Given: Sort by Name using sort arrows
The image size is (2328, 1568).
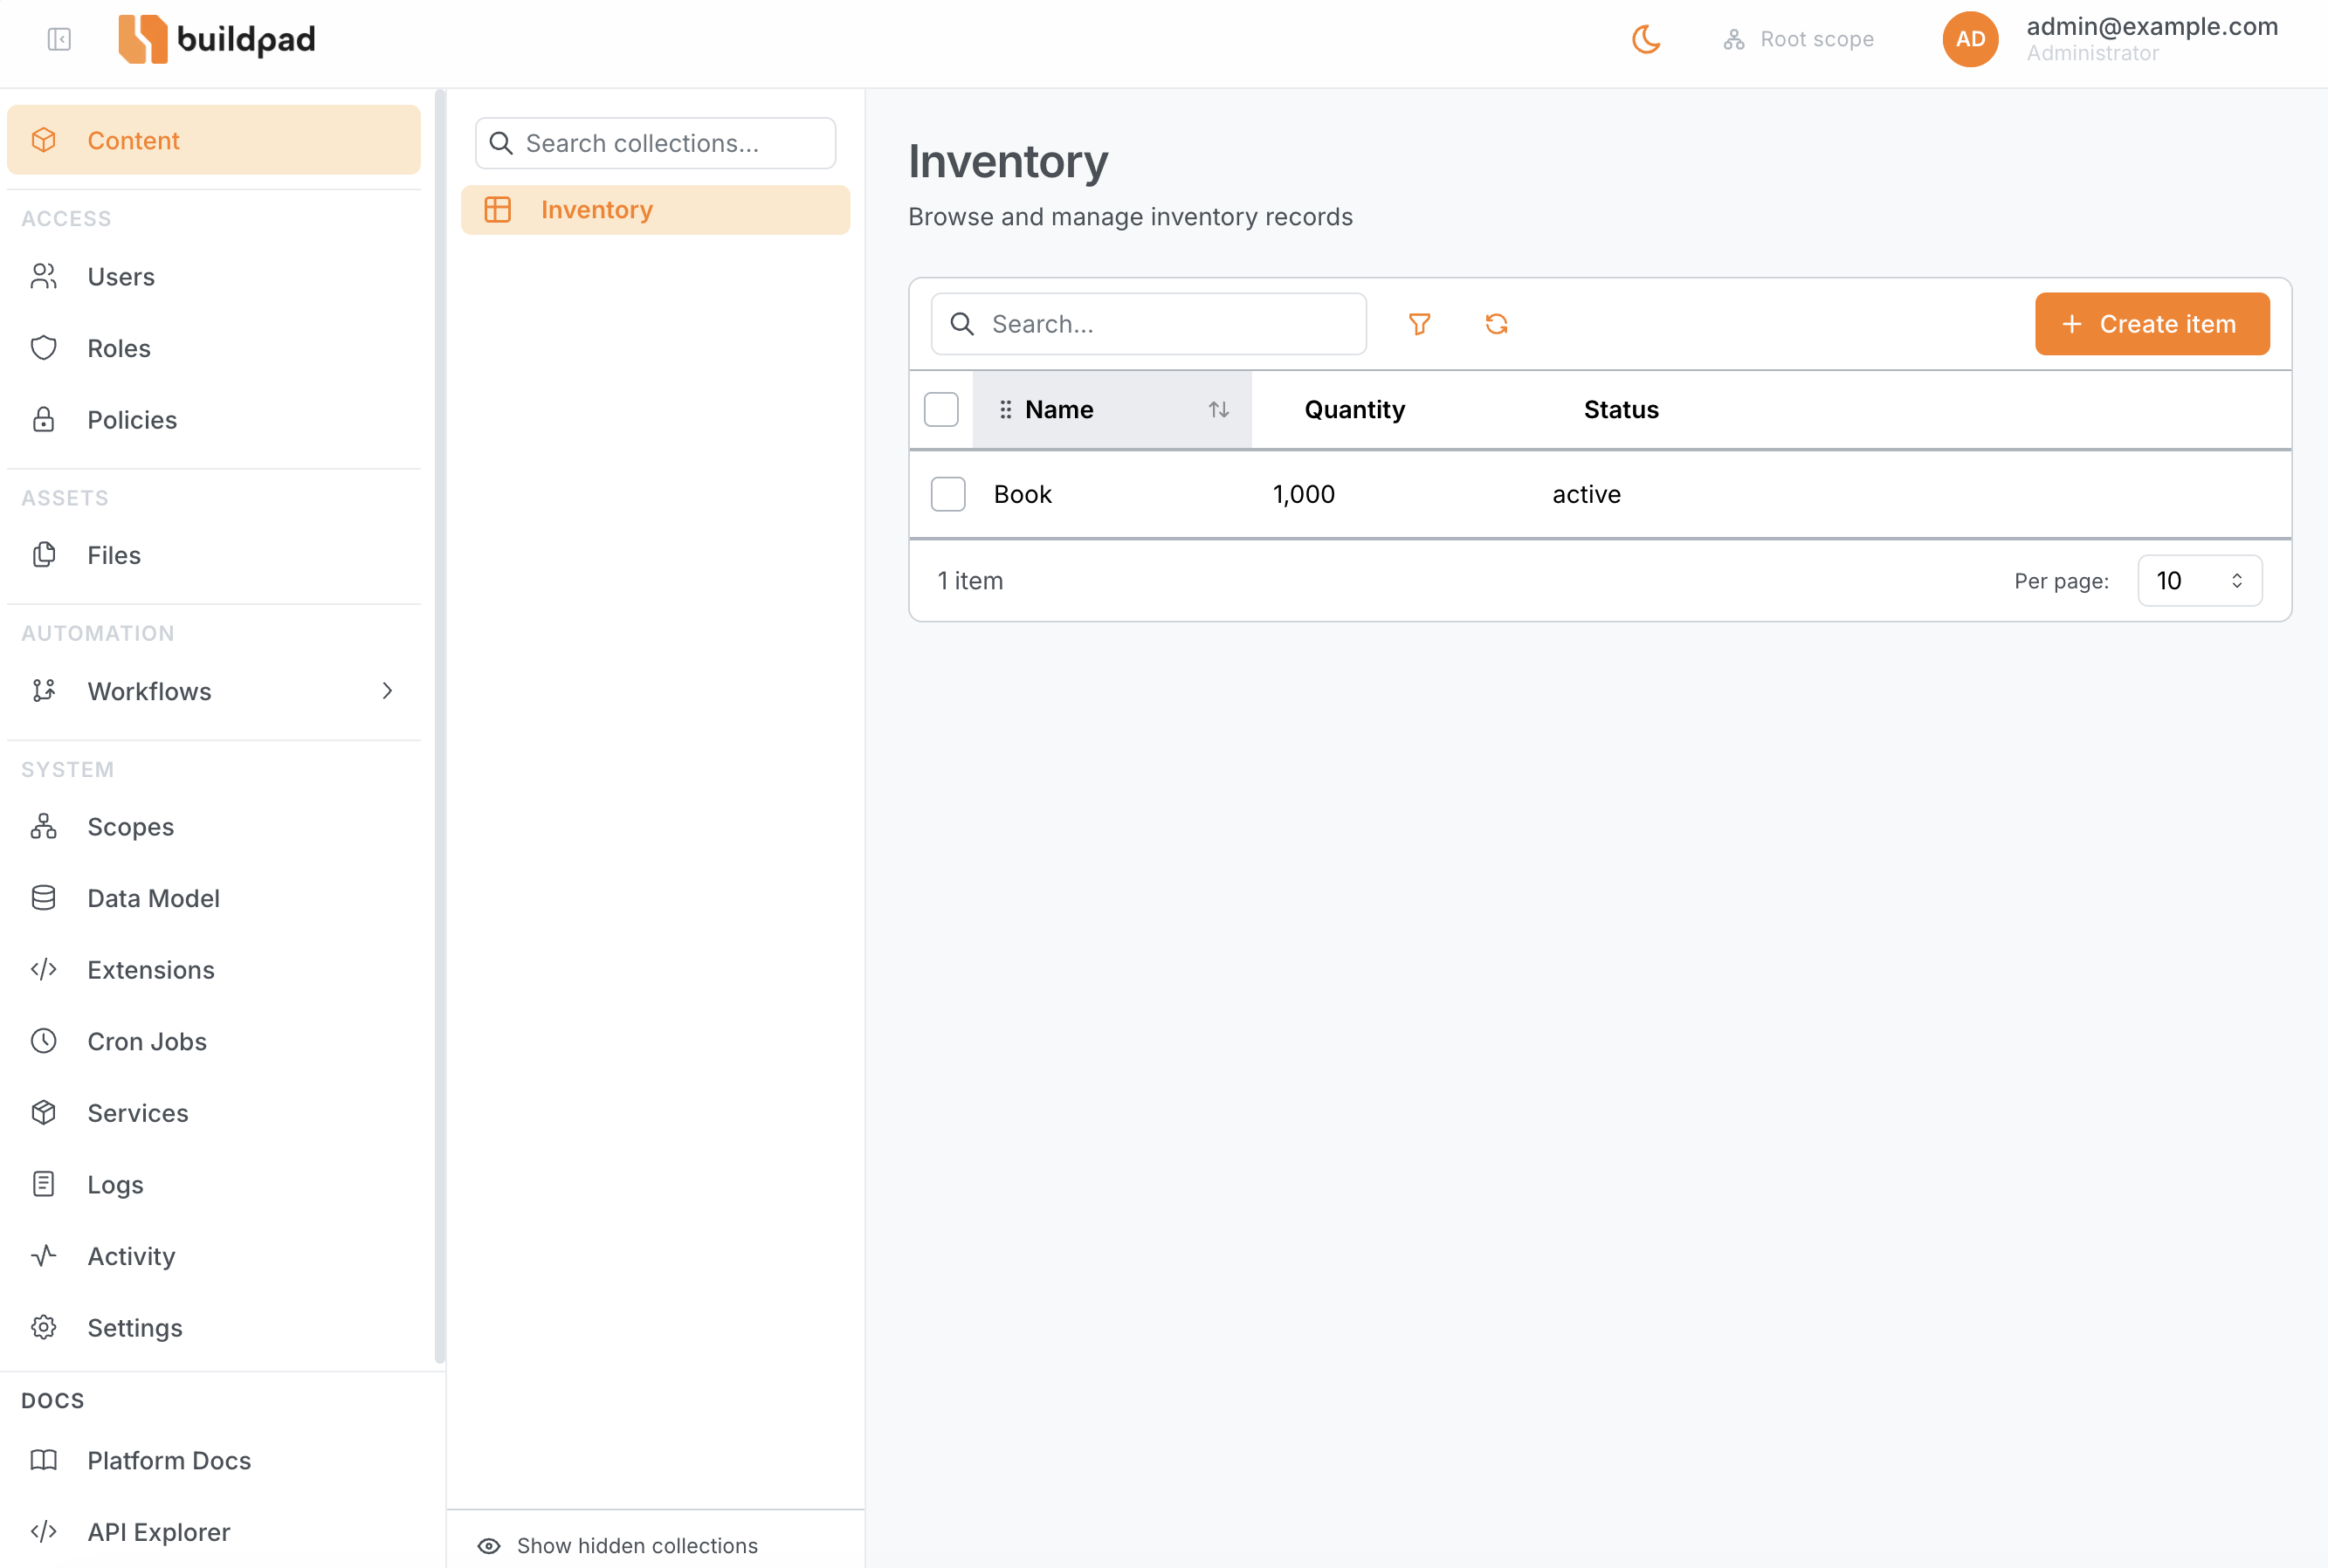Looking at the screenshot, I should (1218, 410).
